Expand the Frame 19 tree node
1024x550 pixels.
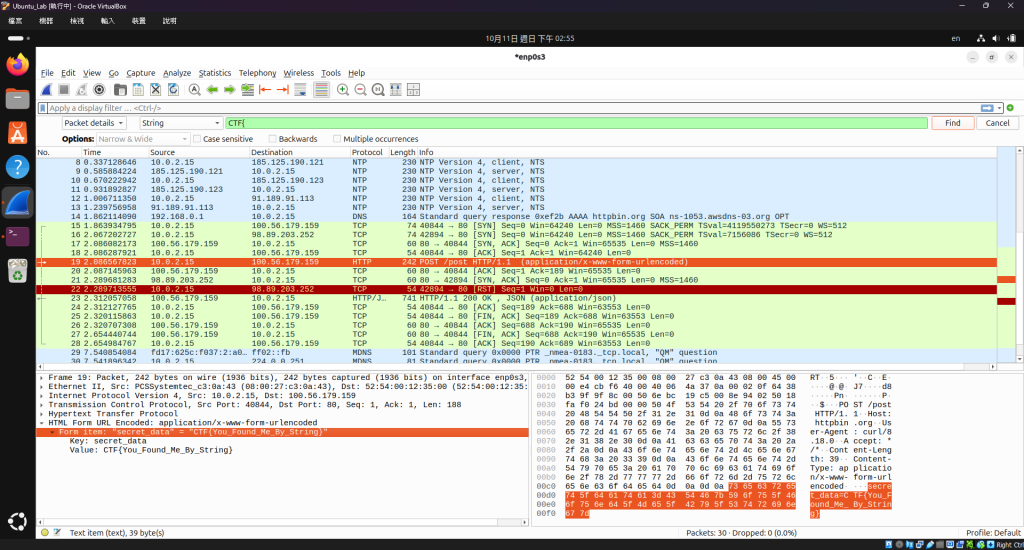pyautogui.click(x=42, y=378)
